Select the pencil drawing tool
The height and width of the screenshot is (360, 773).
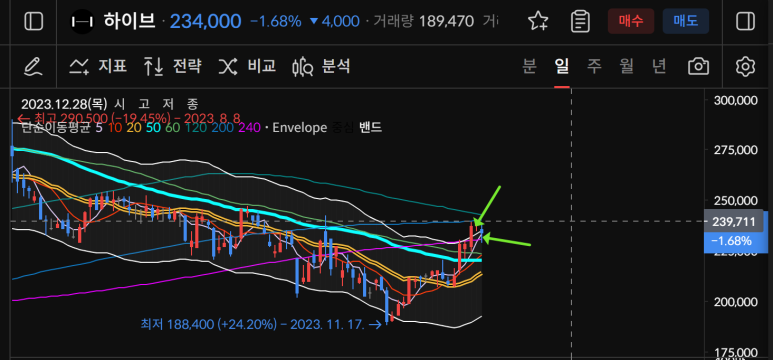pyautogui.click(x=33, y=66)
